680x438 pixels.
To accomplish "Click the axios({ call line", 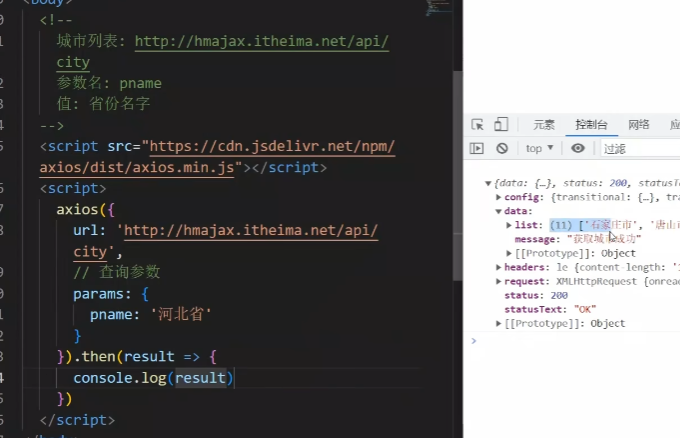I will click(x=85, y=209).
